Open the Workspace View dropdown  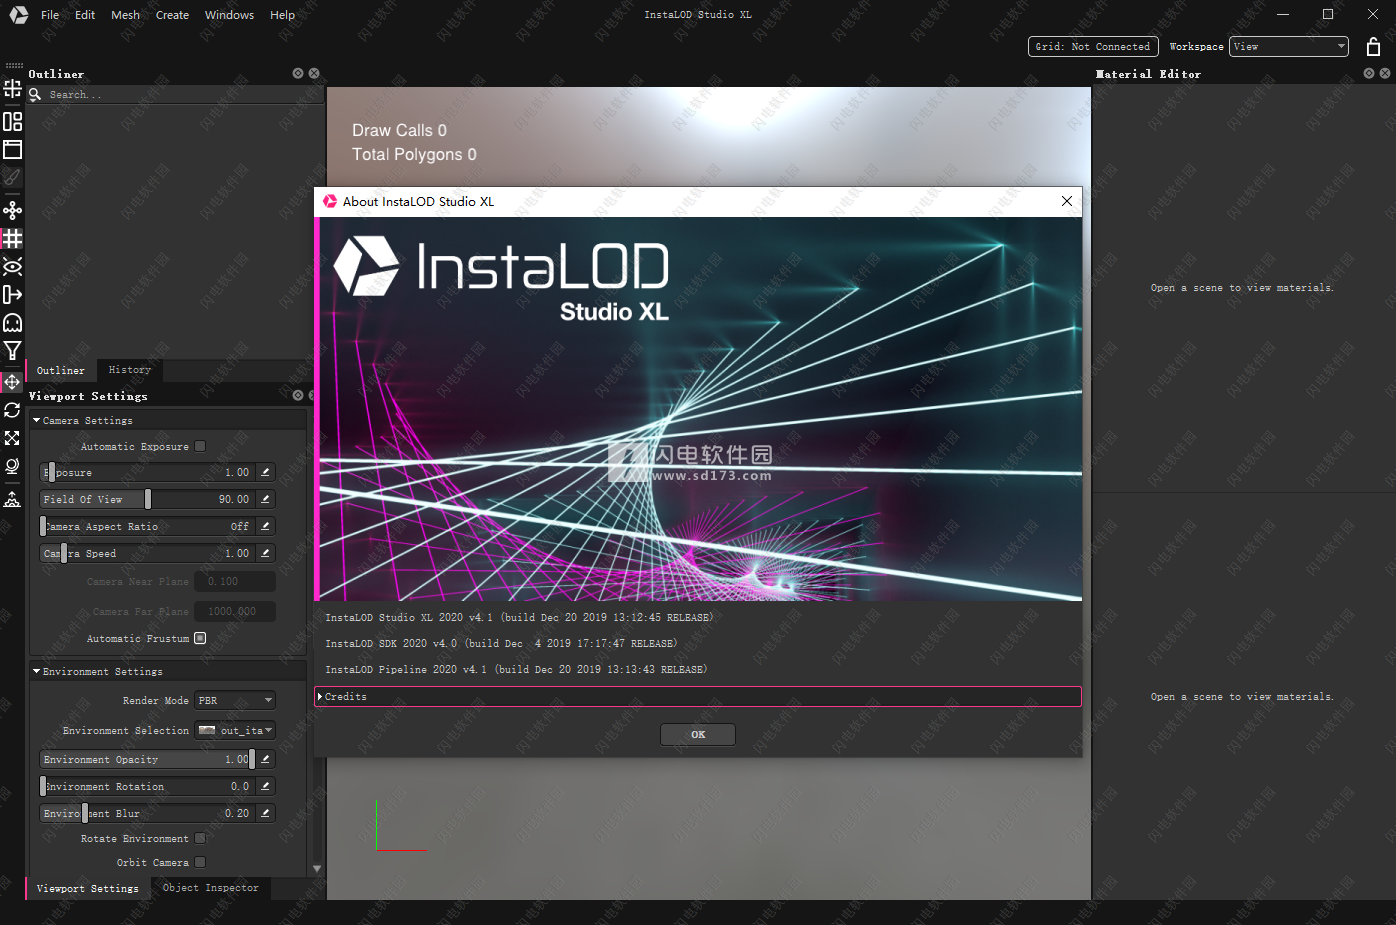[x=1289, y=46]
